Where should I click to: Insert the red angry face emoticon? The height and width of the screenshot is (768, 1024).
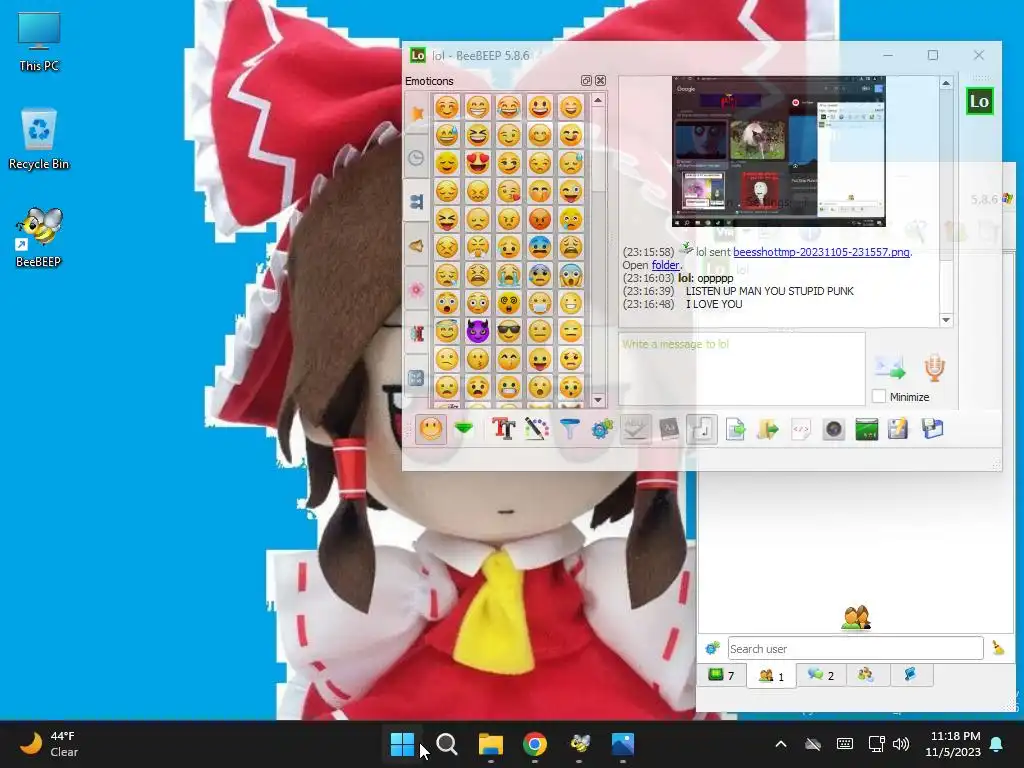pos(539,219)
